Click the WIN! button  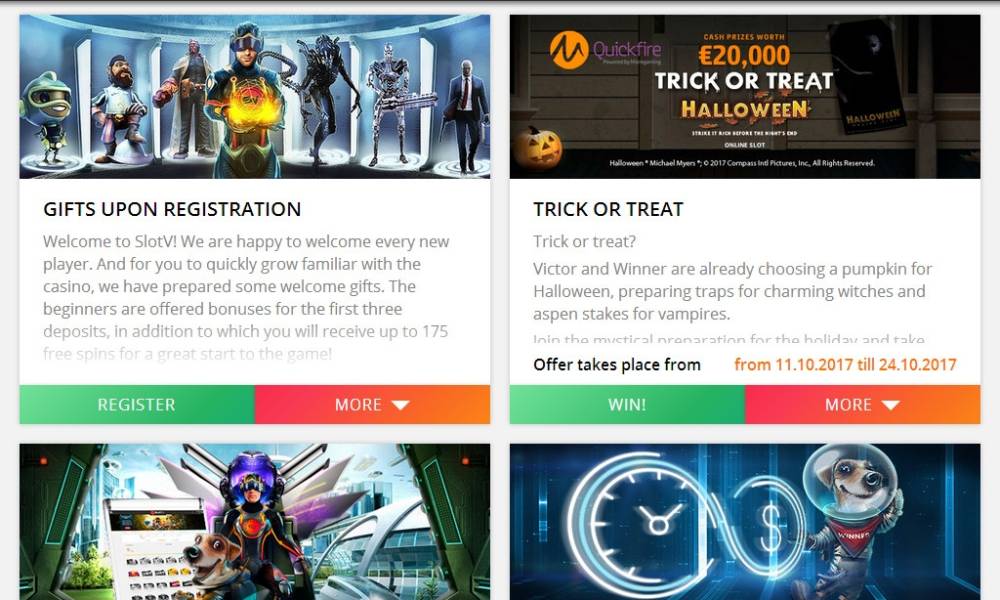627,404
